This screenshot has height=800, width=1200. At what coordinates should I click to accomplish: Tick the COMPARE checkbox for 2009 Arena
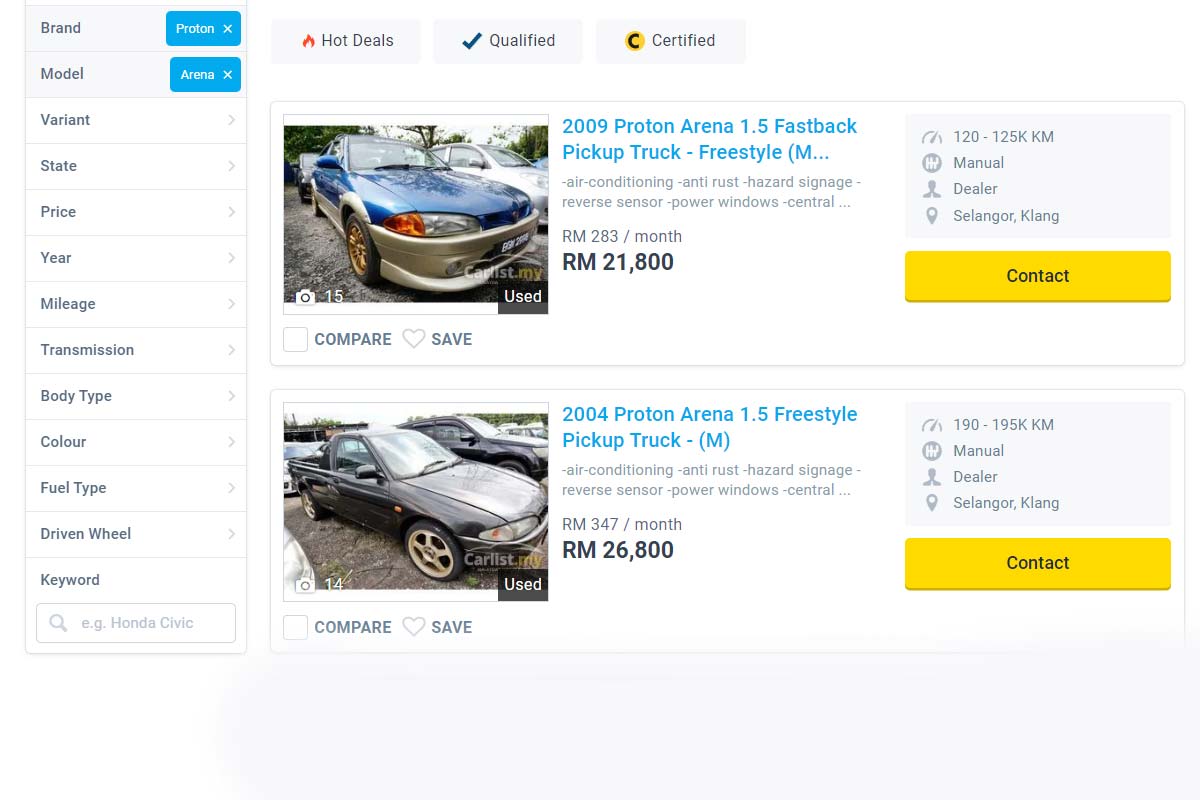(x=295, y=339)
